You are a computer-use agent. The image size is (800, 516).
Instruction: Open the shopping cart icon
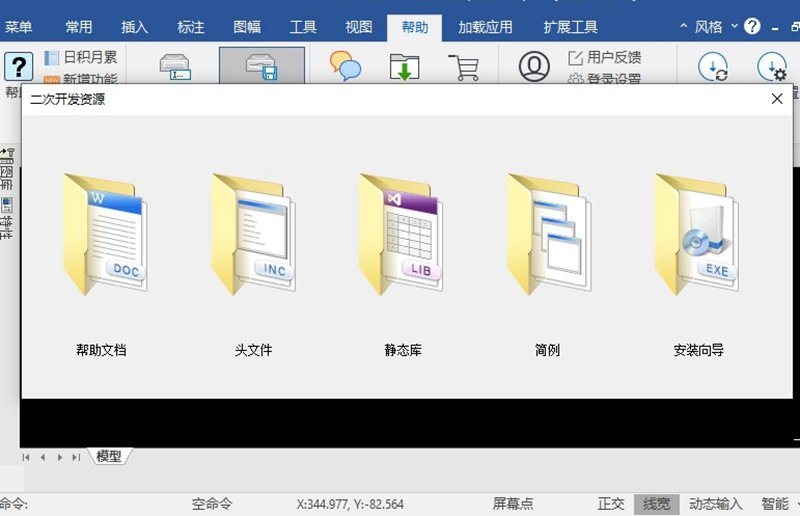(464, 67)
